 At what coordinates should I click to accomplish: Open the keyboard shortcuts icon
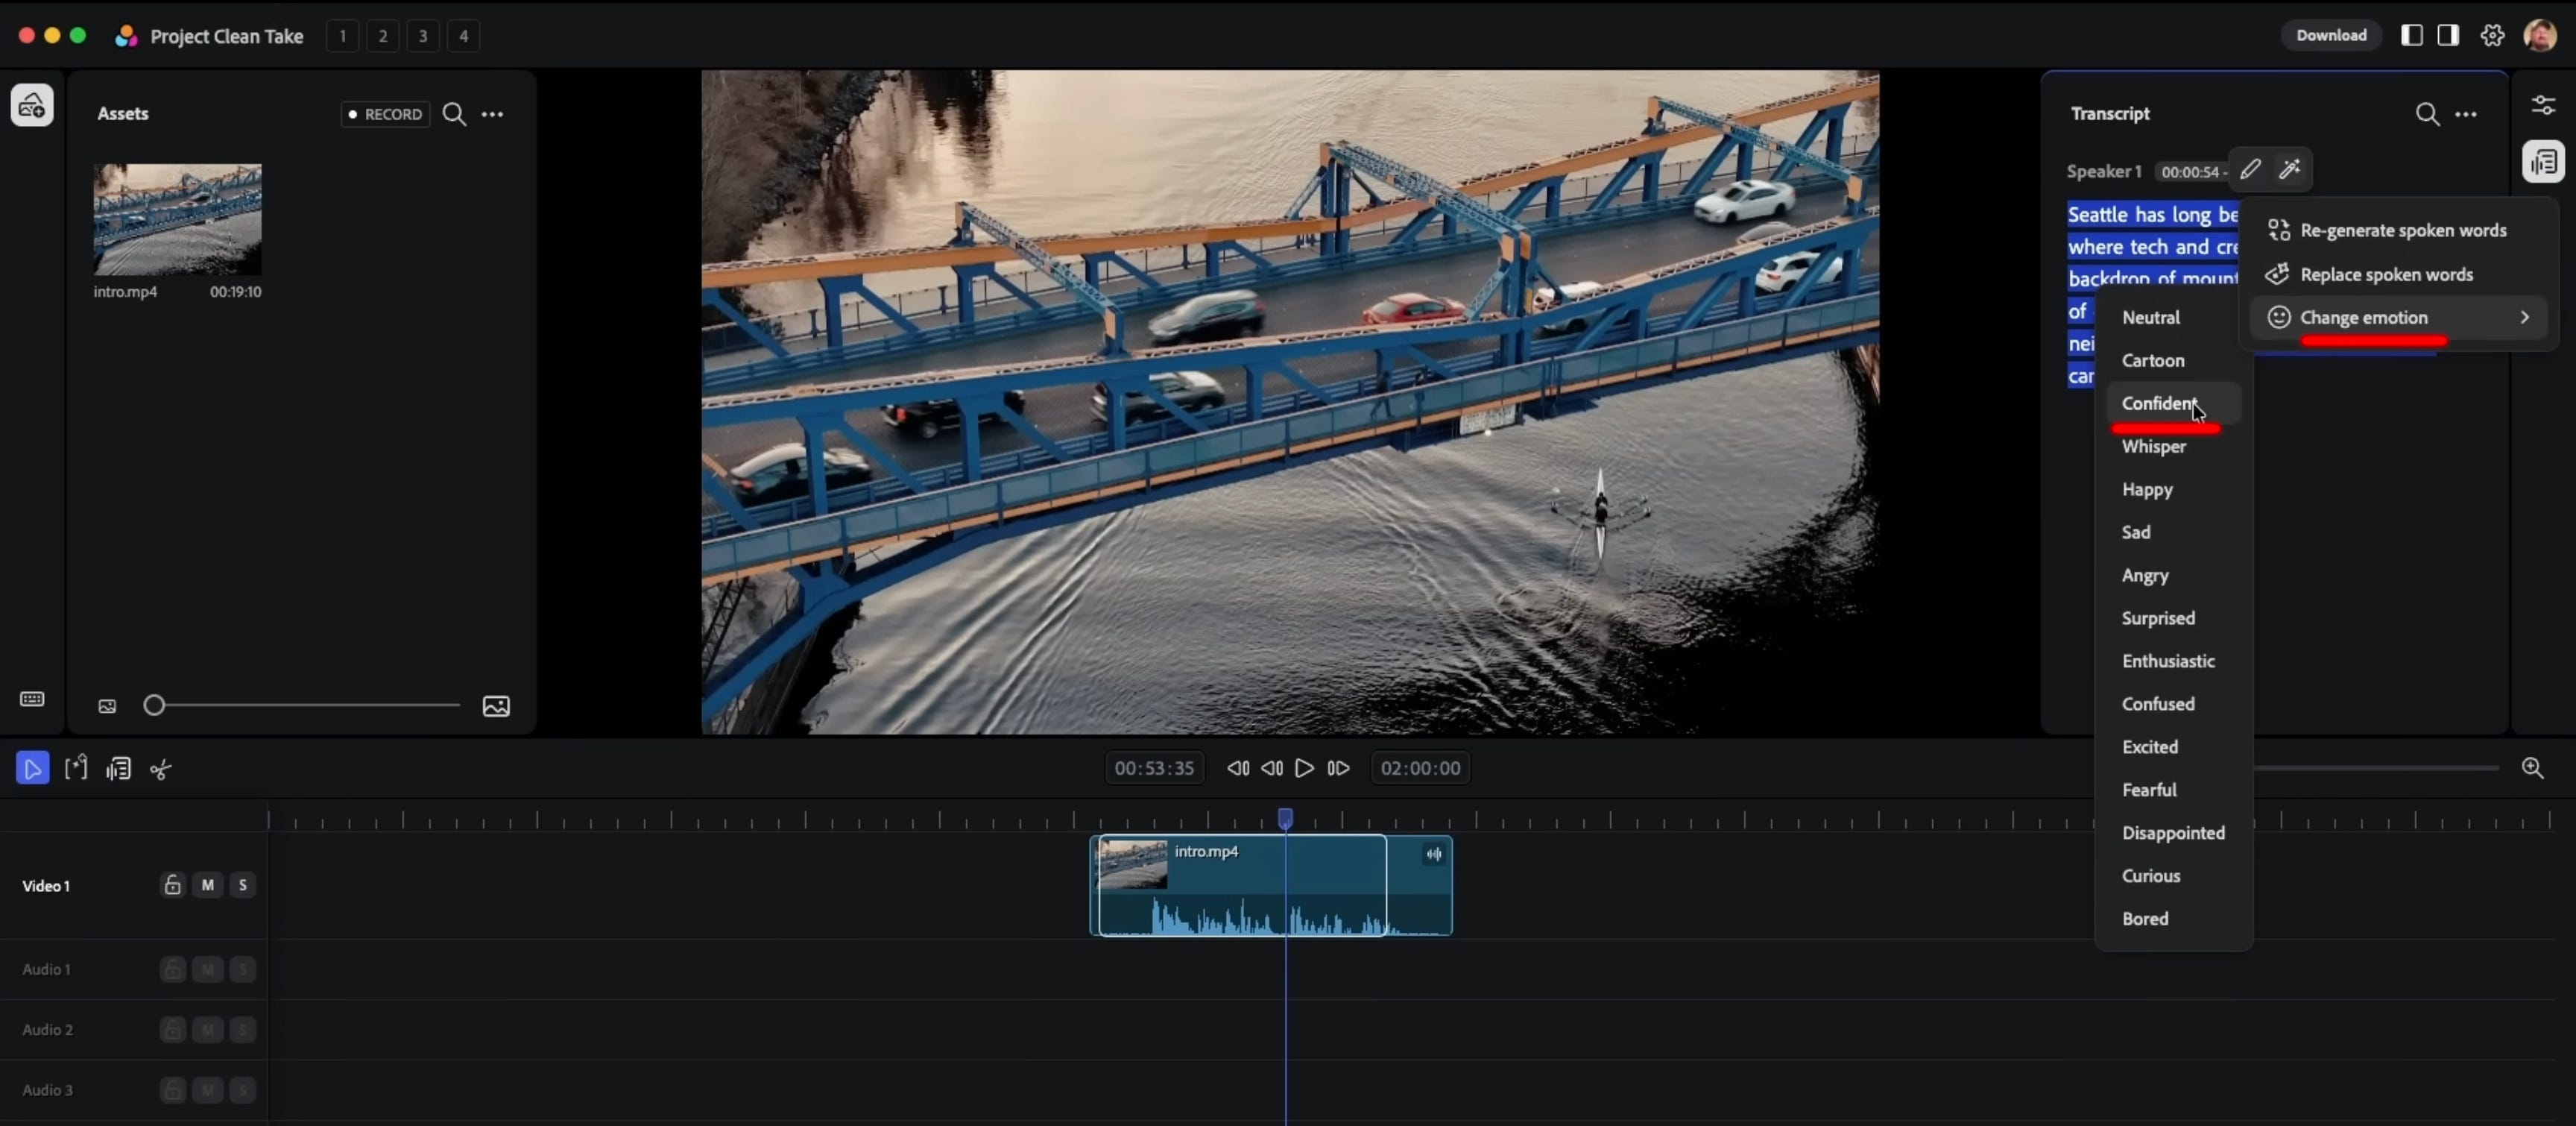32,699
